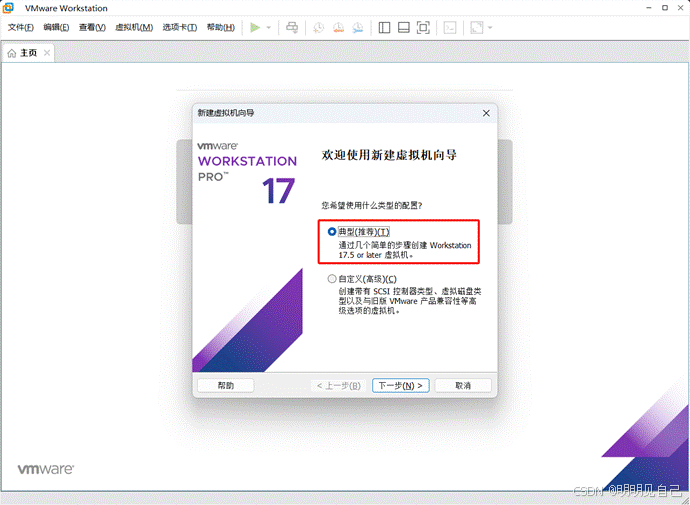Click the full screen mode icon
Screen dimensions: 690x505
423,28
